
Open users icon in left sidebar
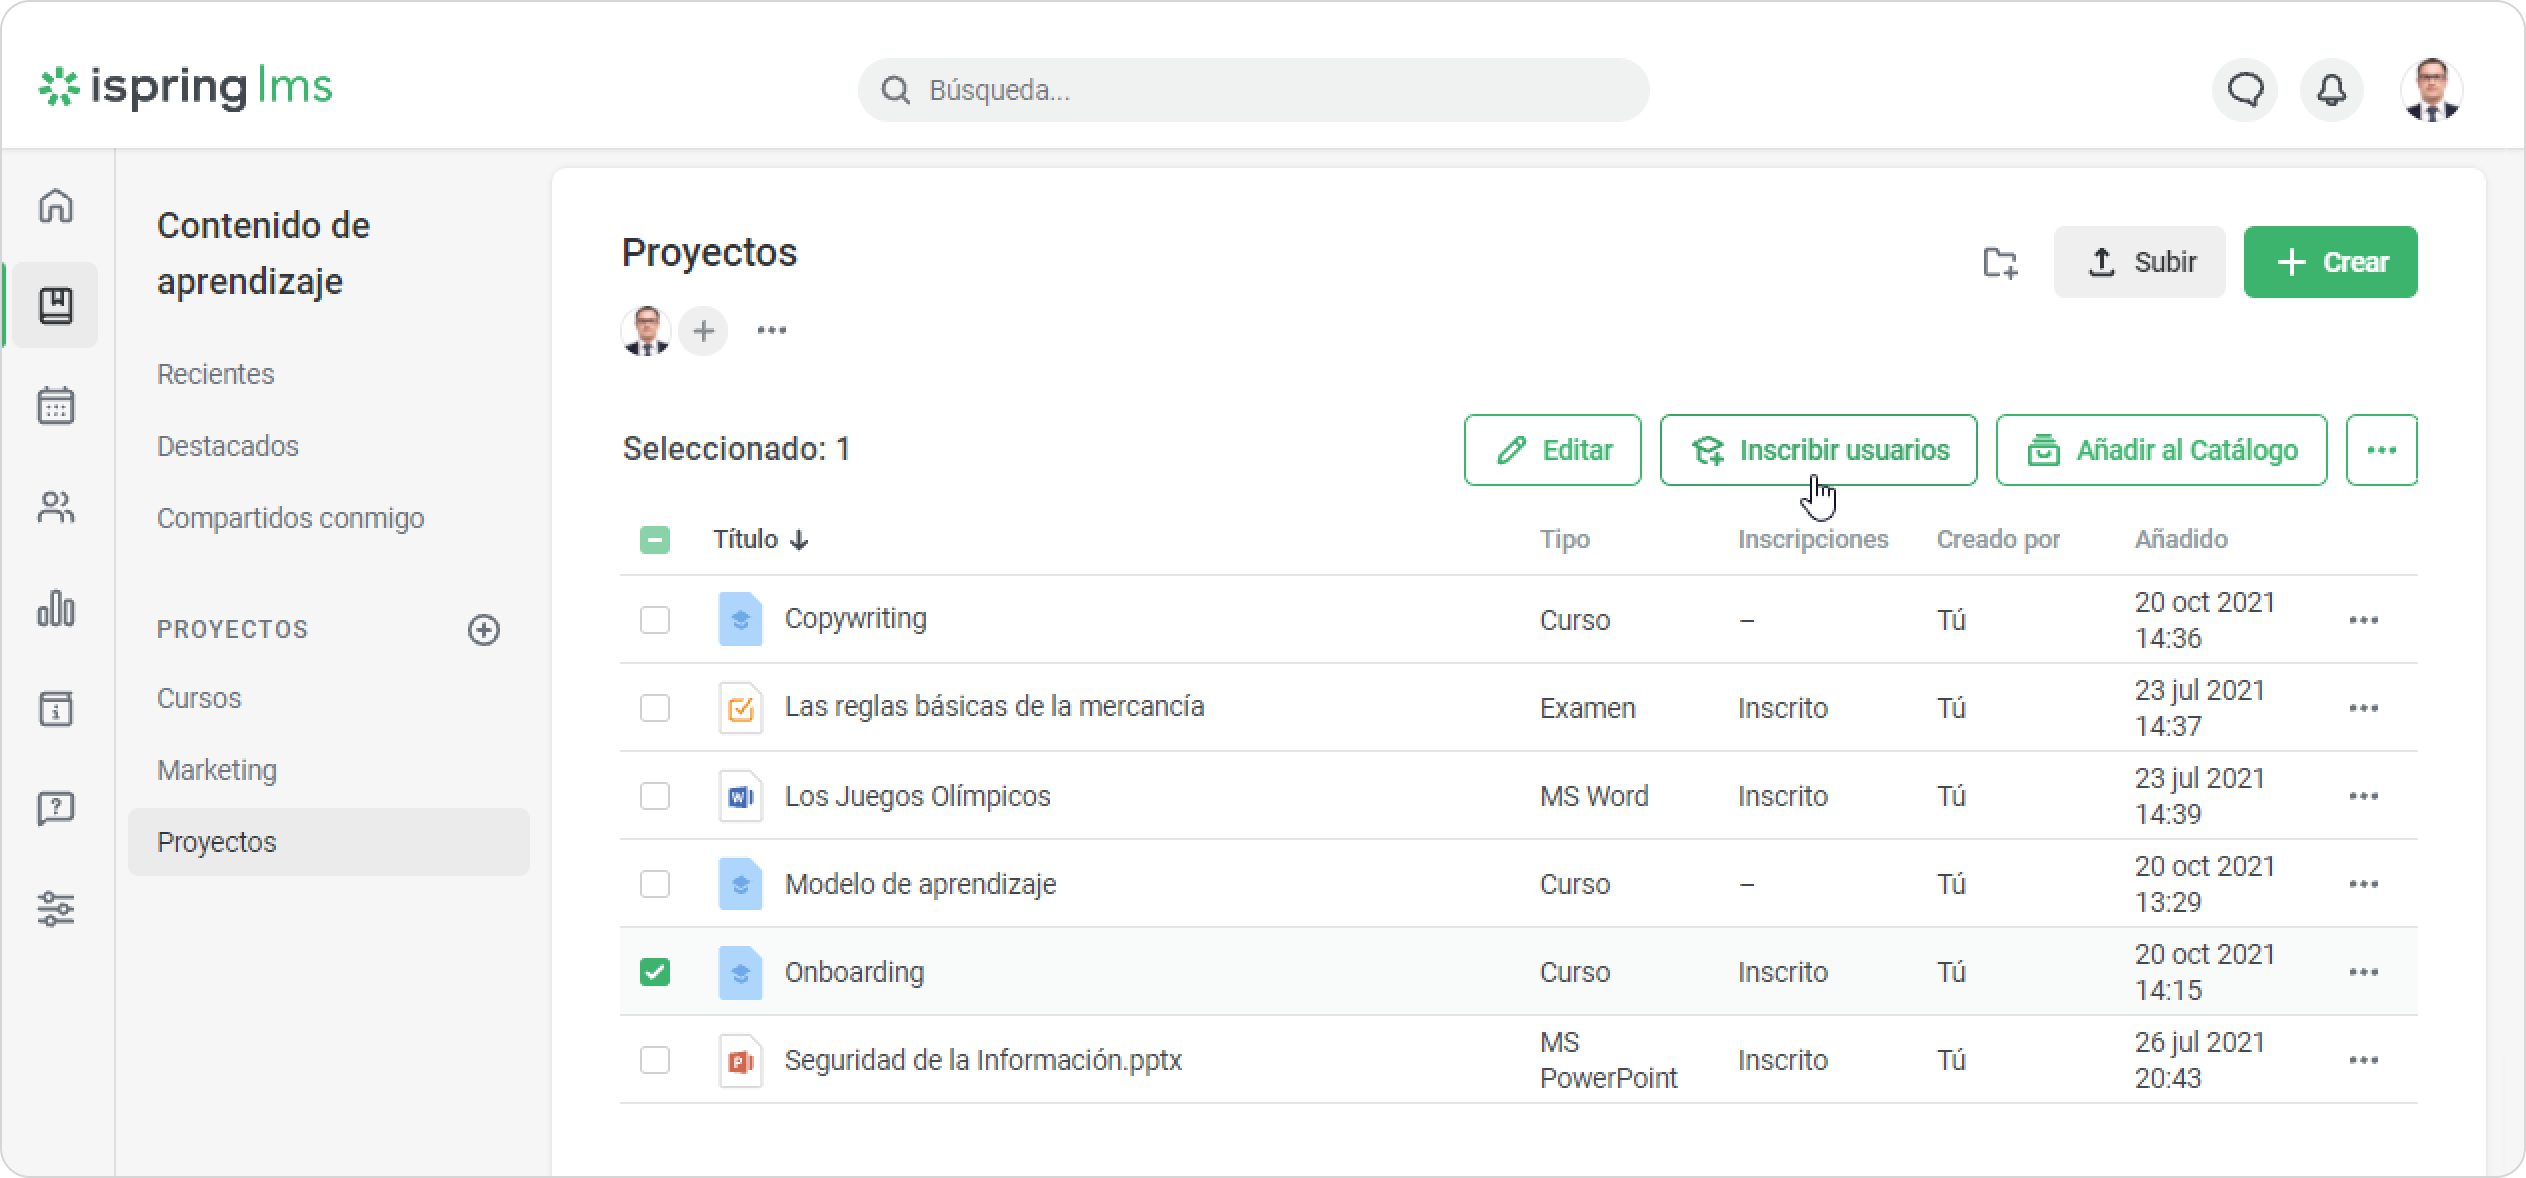pyautogui.click(x=56, y=508)
